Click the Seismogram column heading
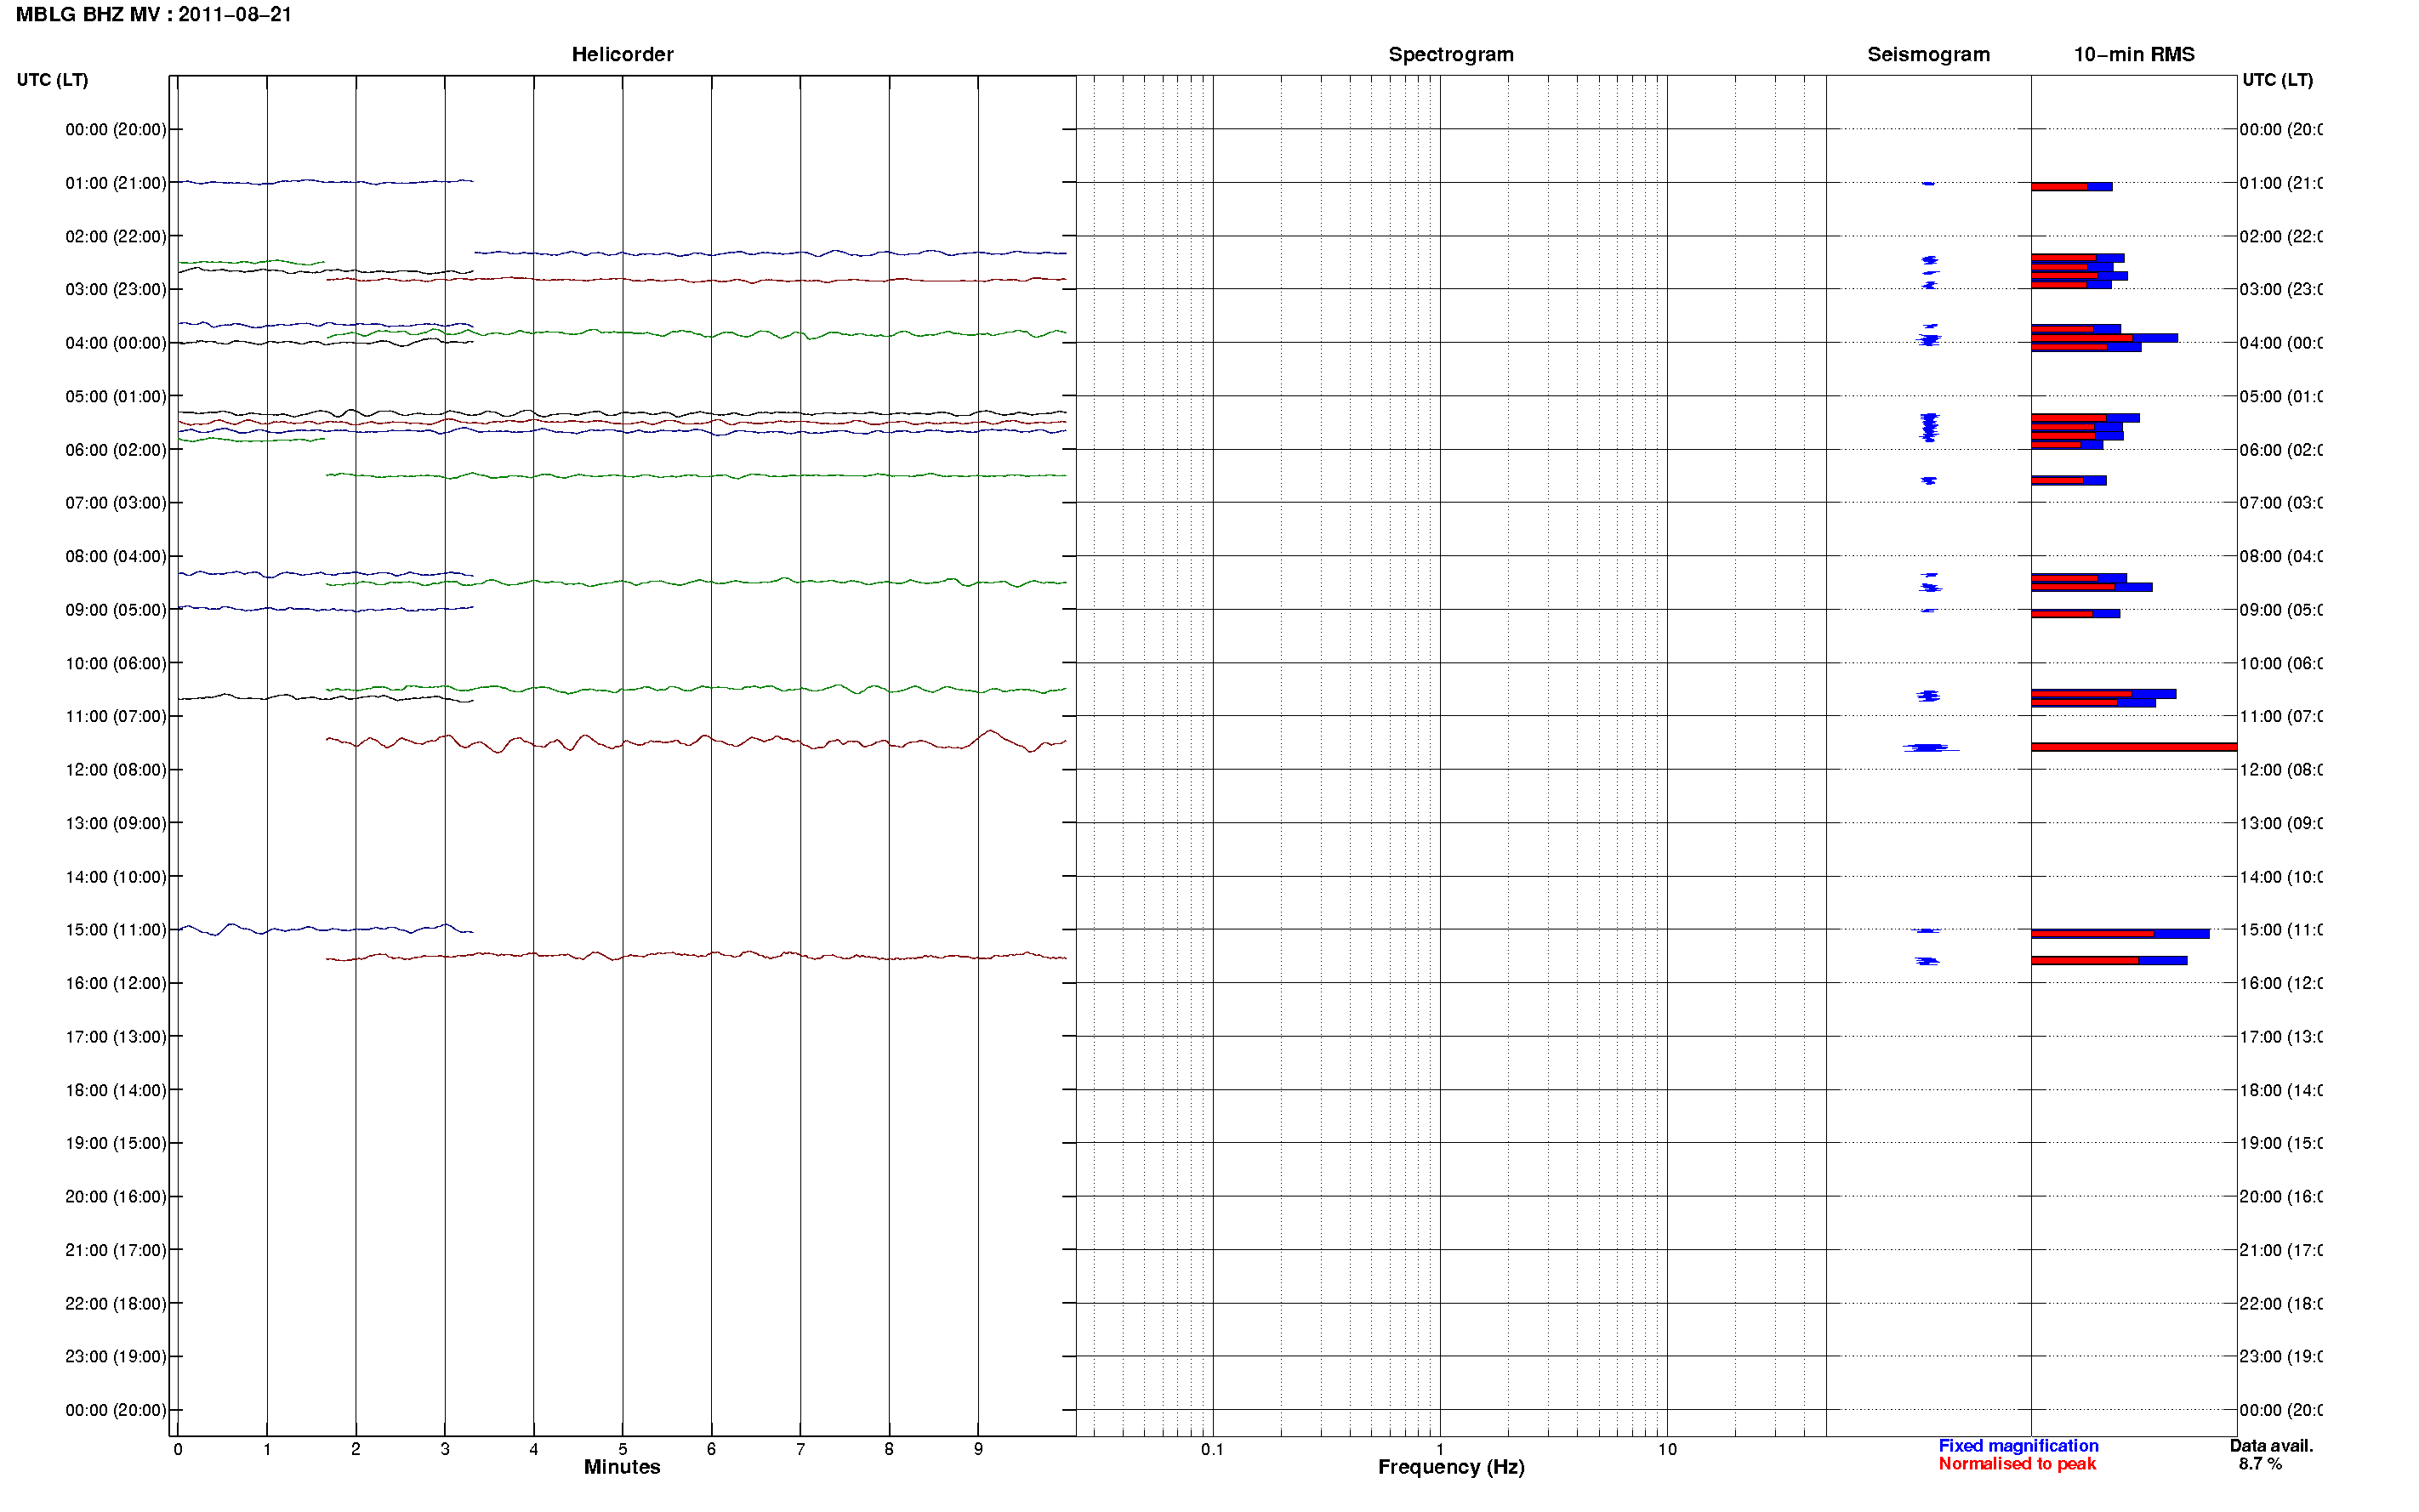 pos(1928,55)
